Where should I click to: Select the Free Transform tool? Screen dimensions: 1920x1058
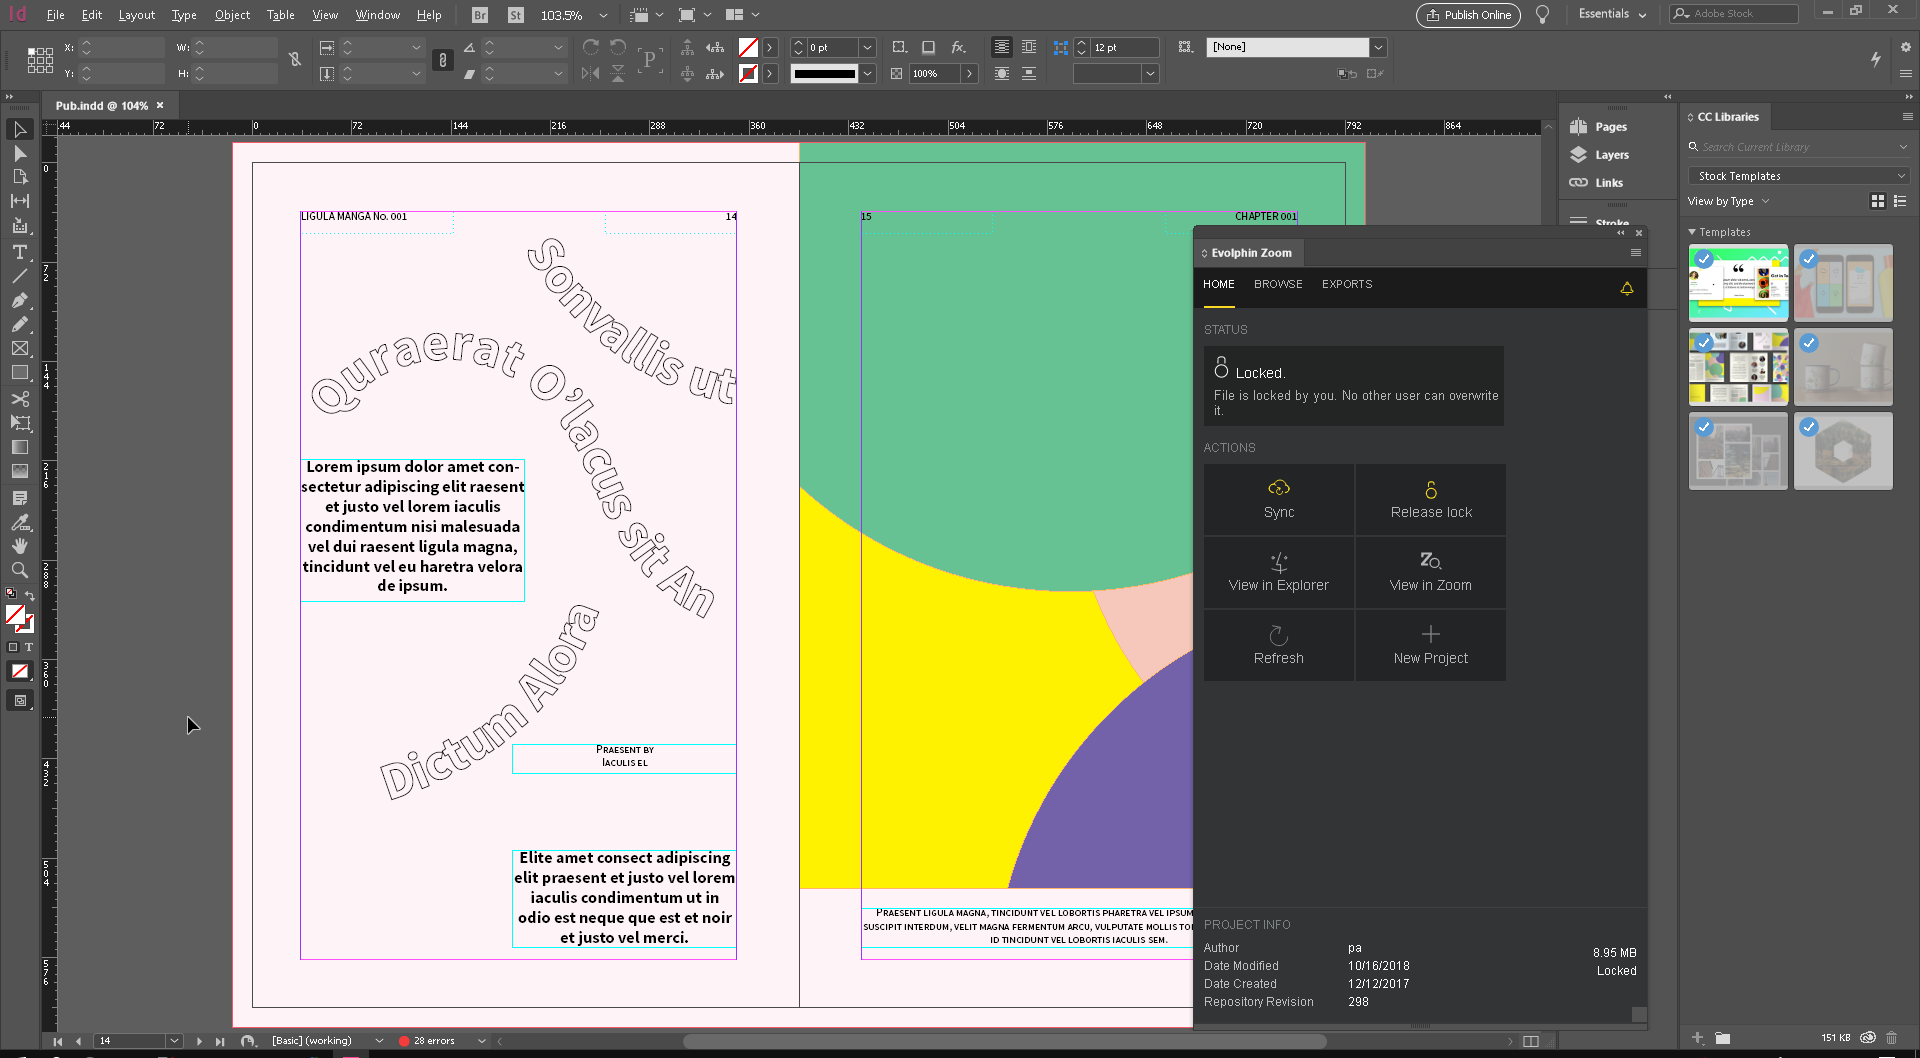pos(19,423)
